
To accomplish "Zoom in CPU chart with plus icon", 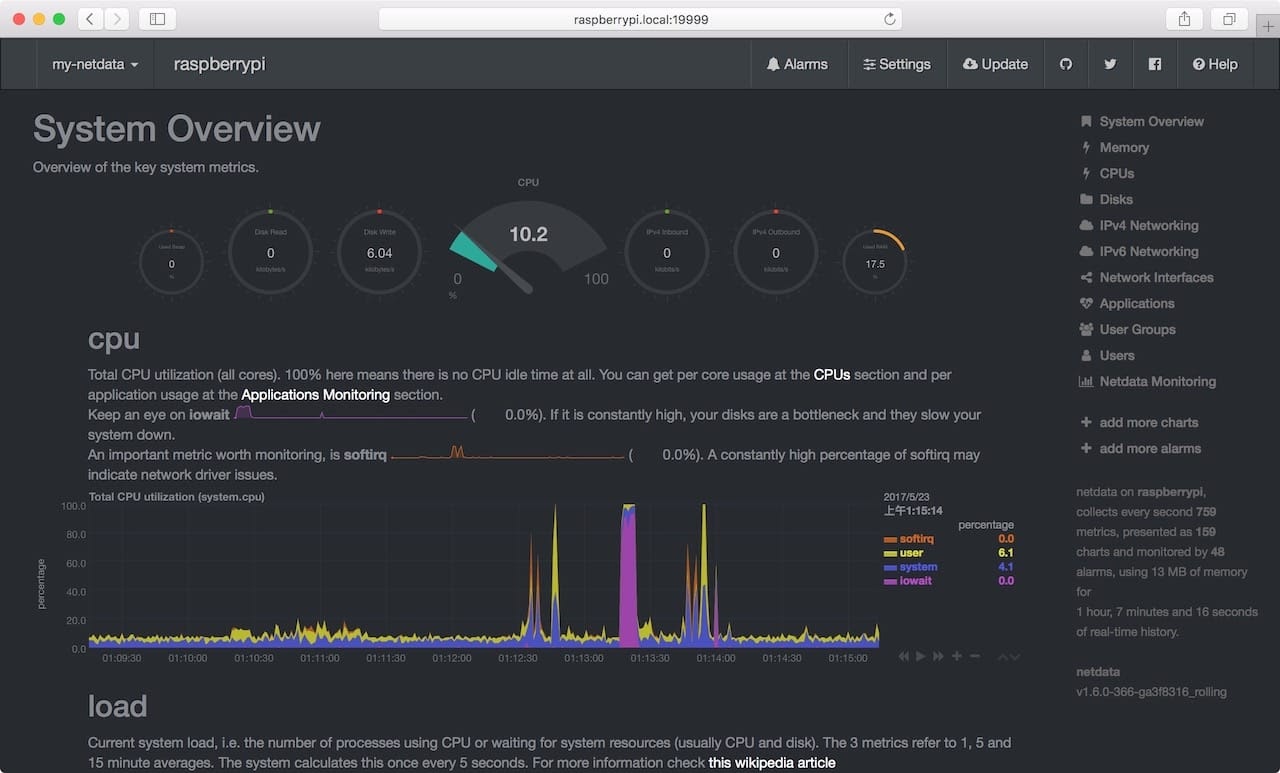I will 957,656.
